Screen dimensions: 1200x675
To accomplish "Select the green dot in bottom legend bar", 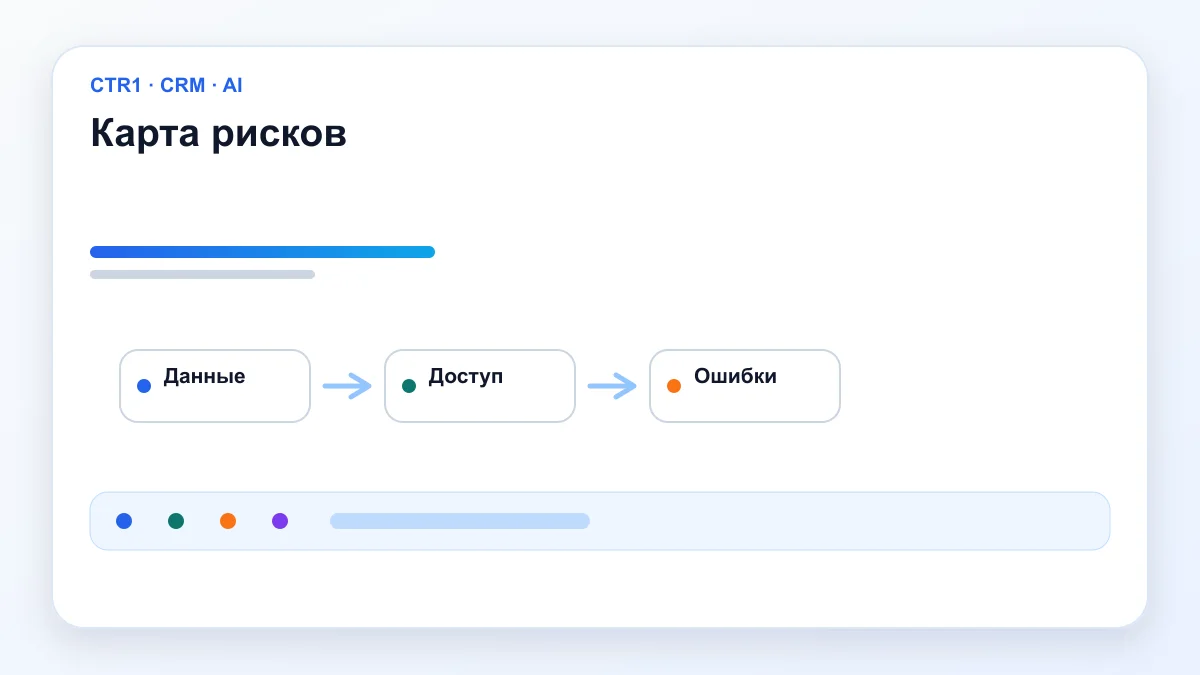I will tap(176, 521).
